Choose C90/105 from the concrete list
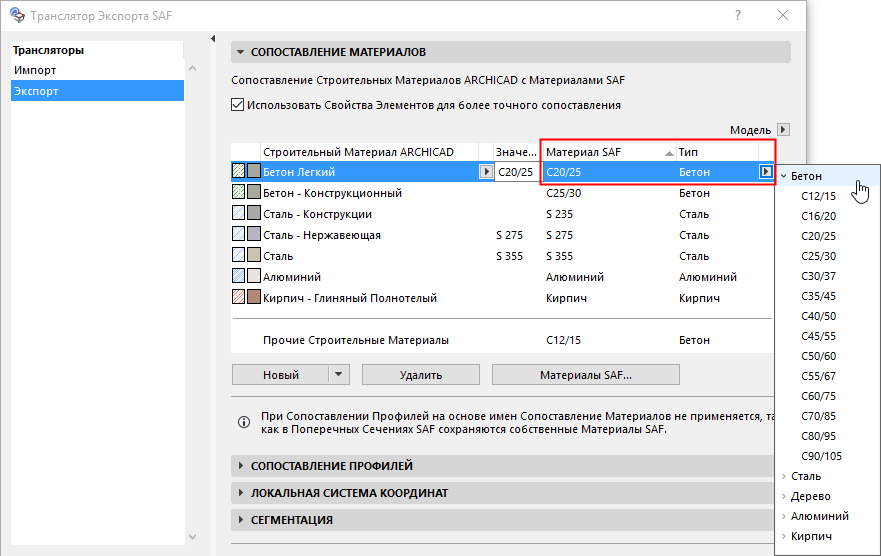The image size is (881, 556). (821, 456)
